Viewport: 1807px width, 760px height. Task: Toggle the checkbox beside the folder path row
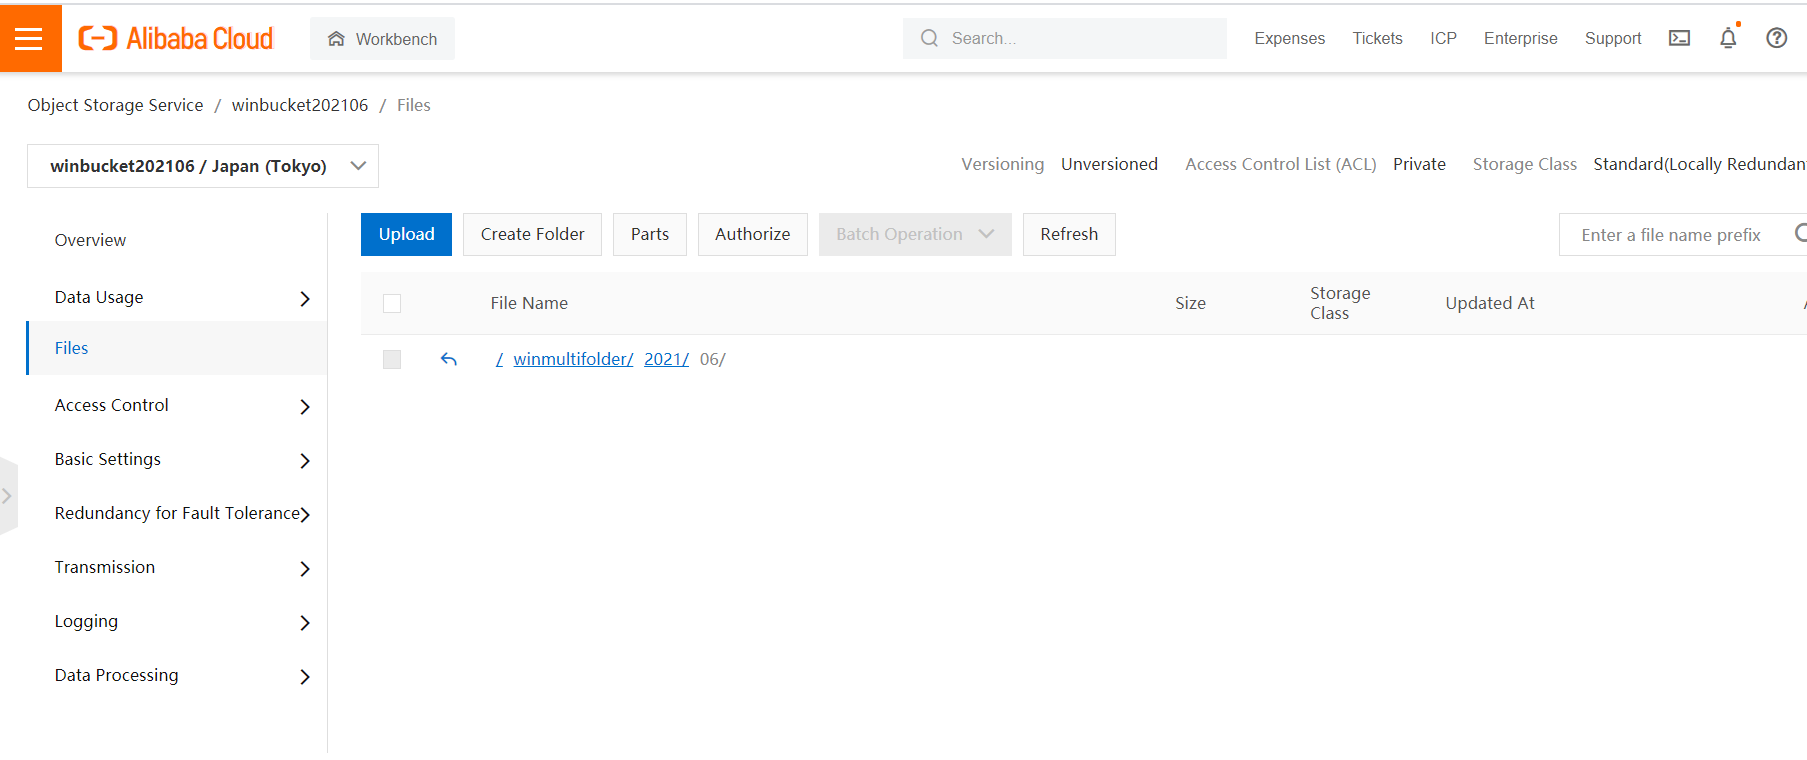[392, 359]
